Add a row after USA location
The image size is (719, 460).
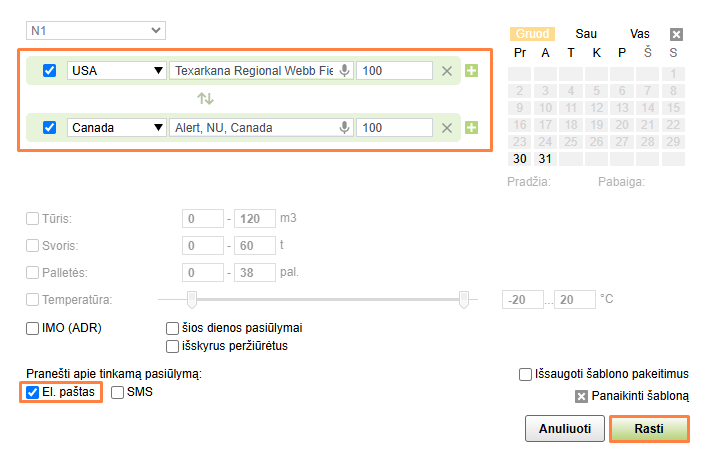(x=472, y=71)
